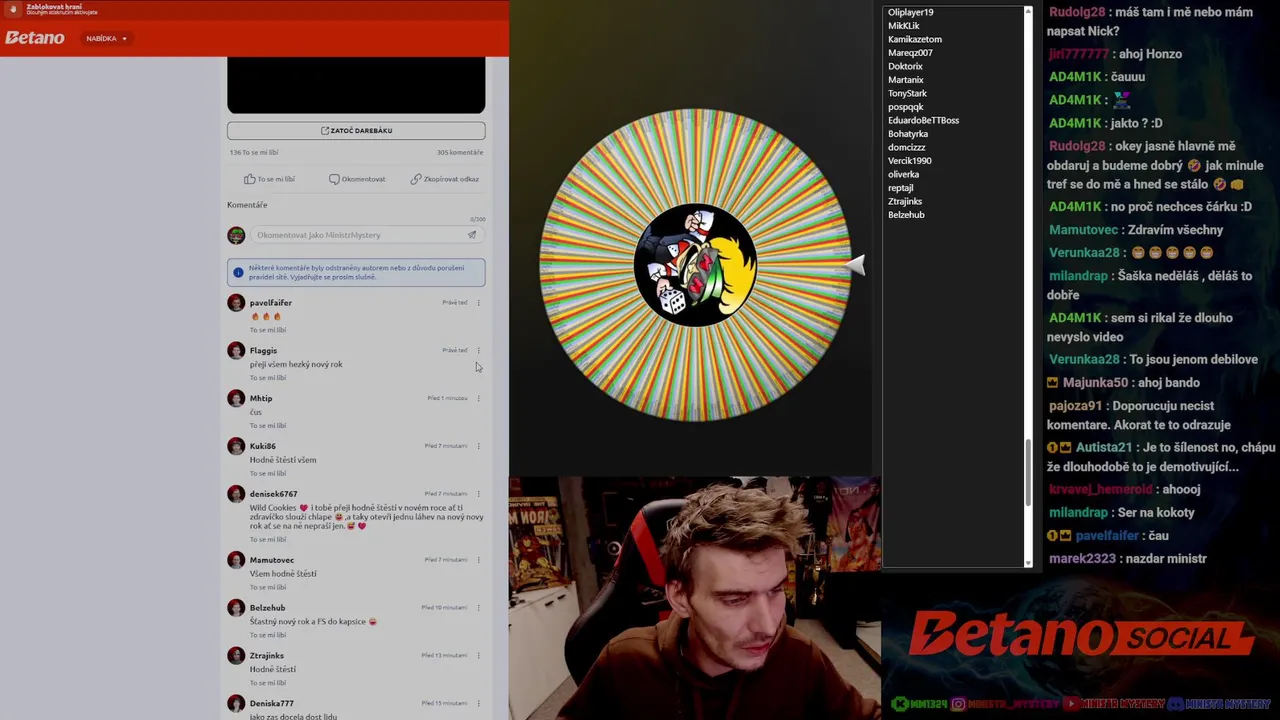Copy link via Zkopírovat odkaz

point(445,179)
